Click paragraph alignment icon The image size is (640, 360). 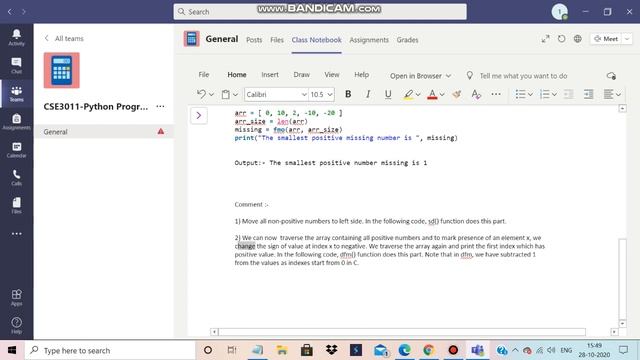click(609, 94)
